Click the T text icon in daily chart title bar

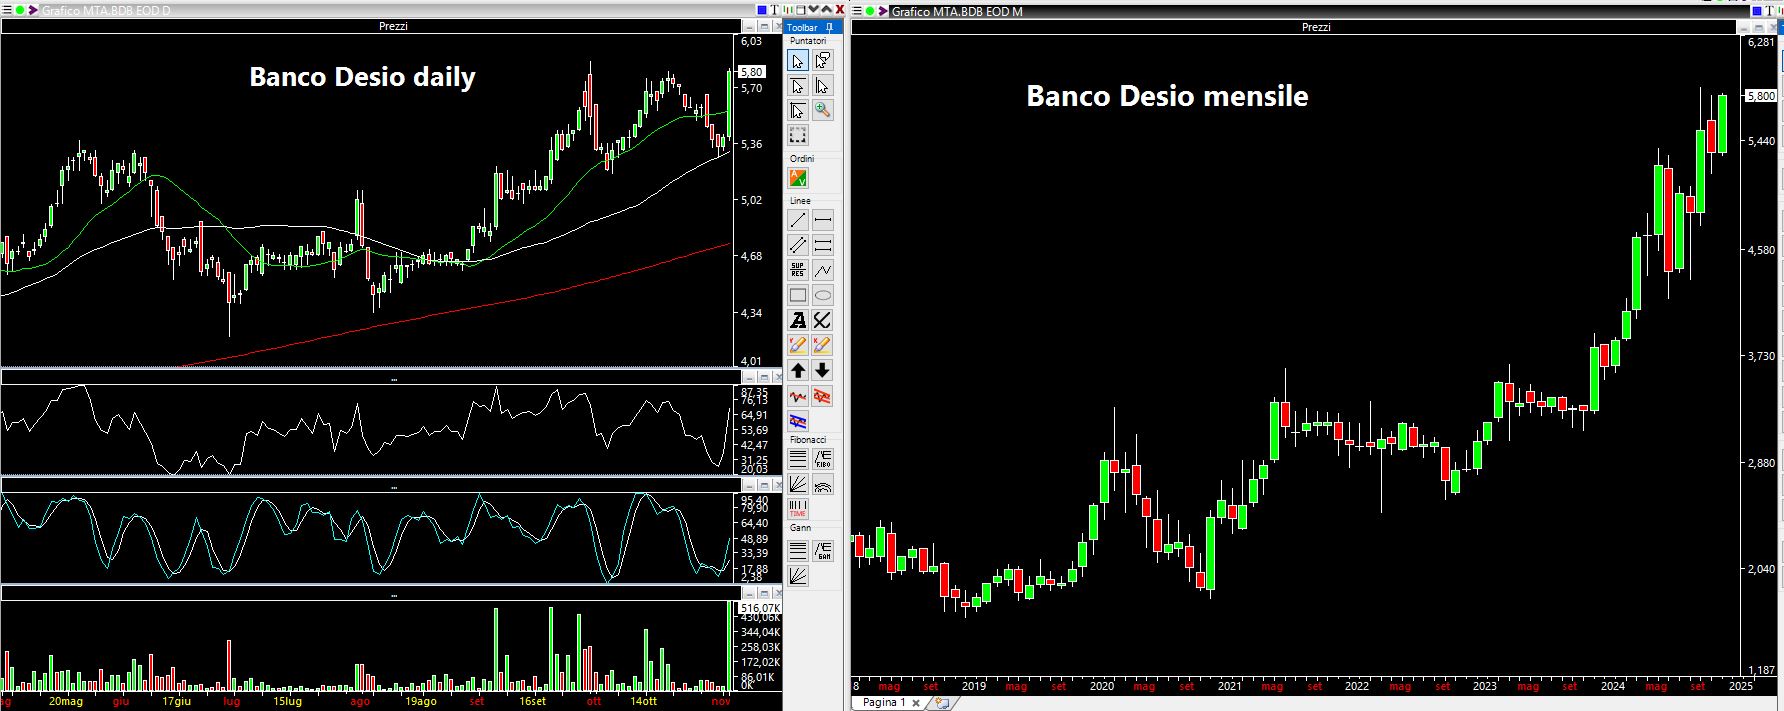point(774,10)
